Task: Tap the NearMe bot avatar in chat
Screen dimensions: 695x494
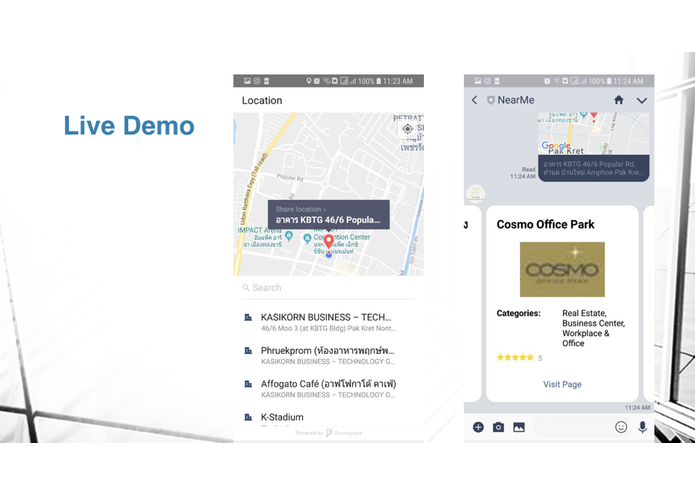Action: (475, 194)
